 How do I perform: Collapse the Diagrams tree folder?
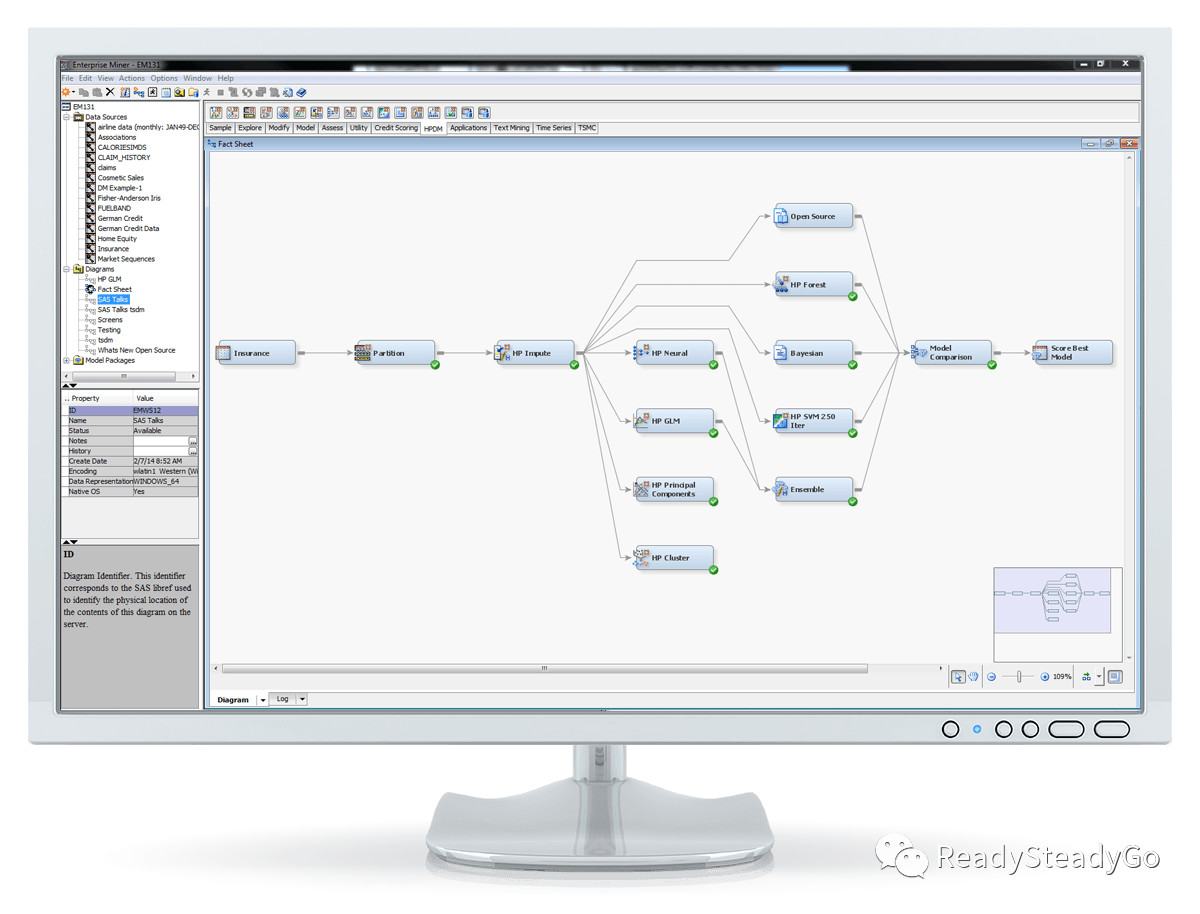click(67, 269)
